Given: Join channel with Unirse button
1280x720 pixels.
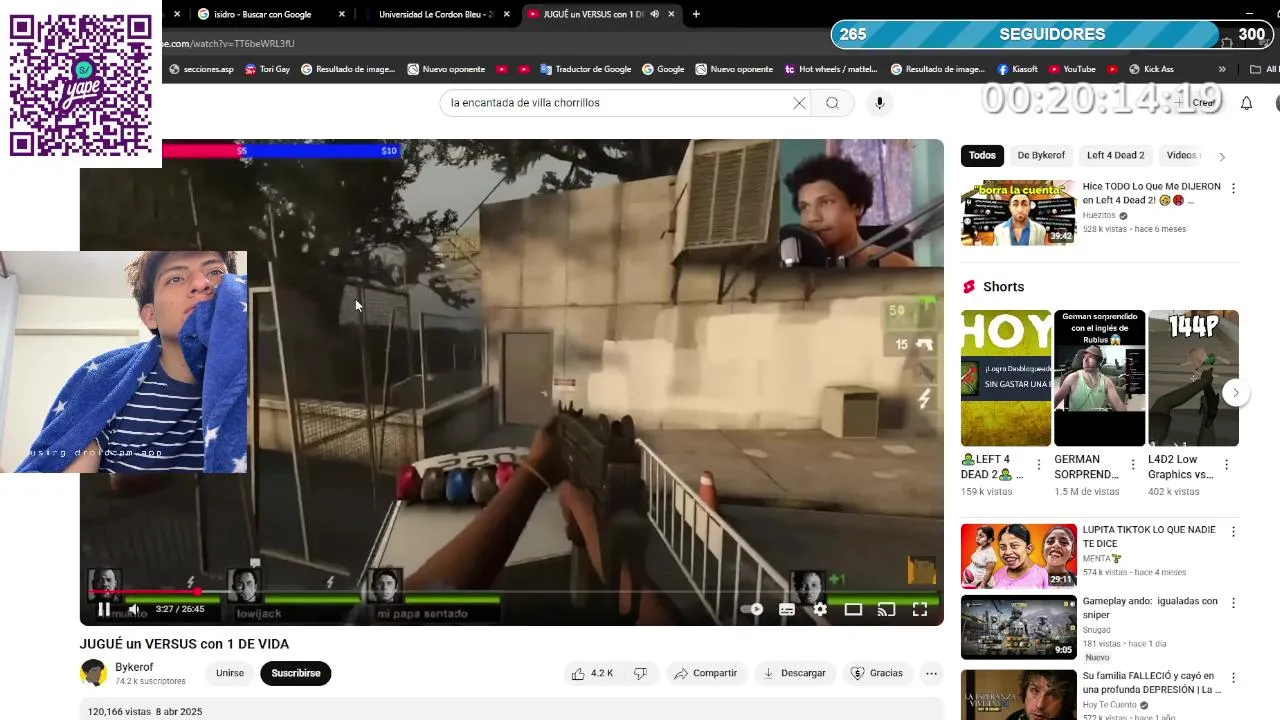Looking at the screenshot, I should [x=230, y=673].
